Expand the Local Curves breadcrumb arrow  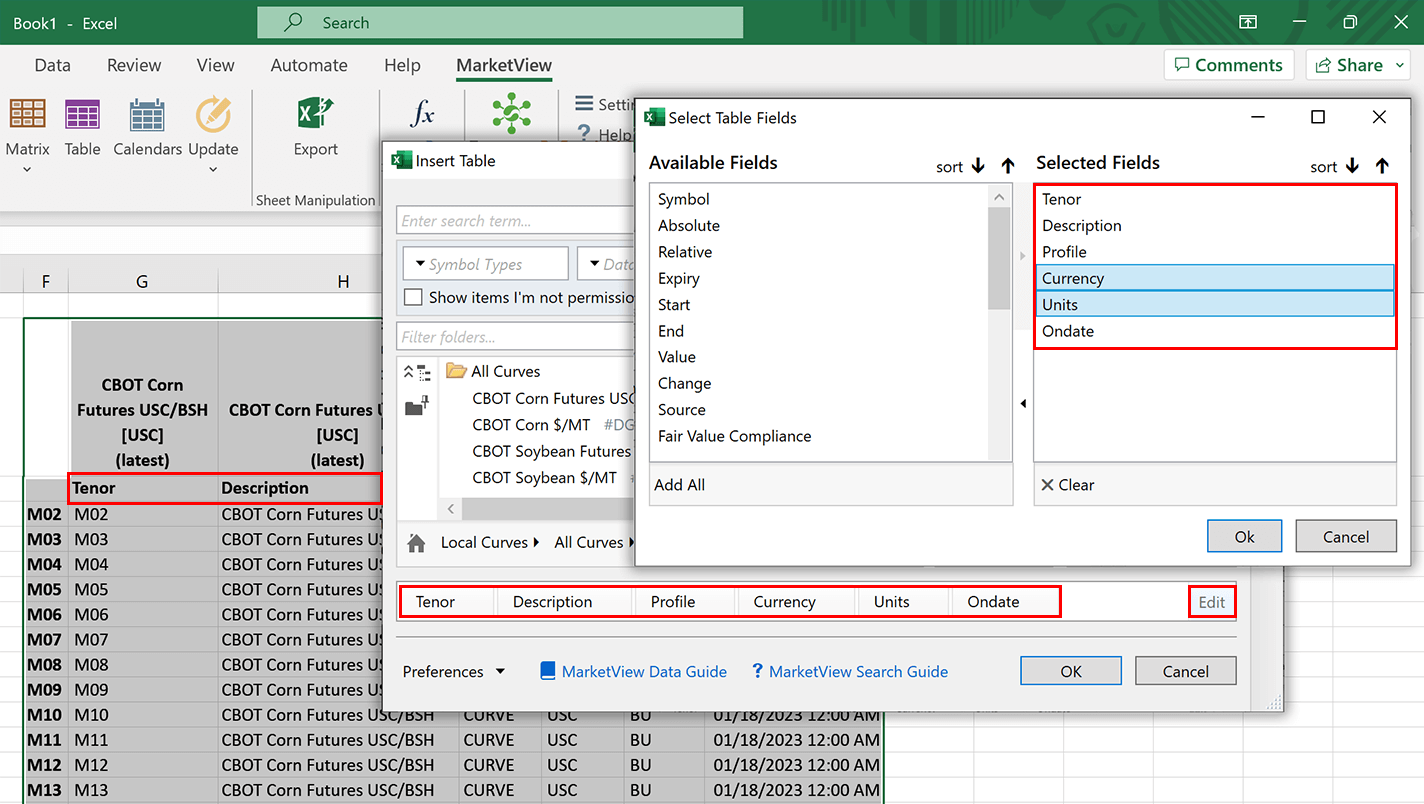(536, 542)
